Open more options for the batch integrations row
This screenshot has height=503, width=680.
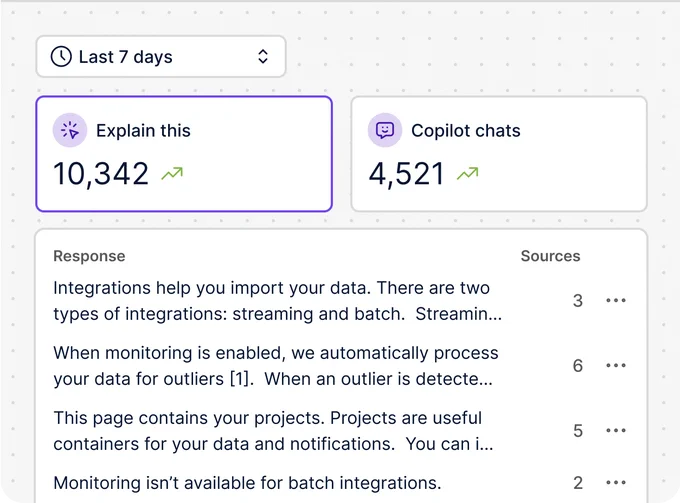616,482
